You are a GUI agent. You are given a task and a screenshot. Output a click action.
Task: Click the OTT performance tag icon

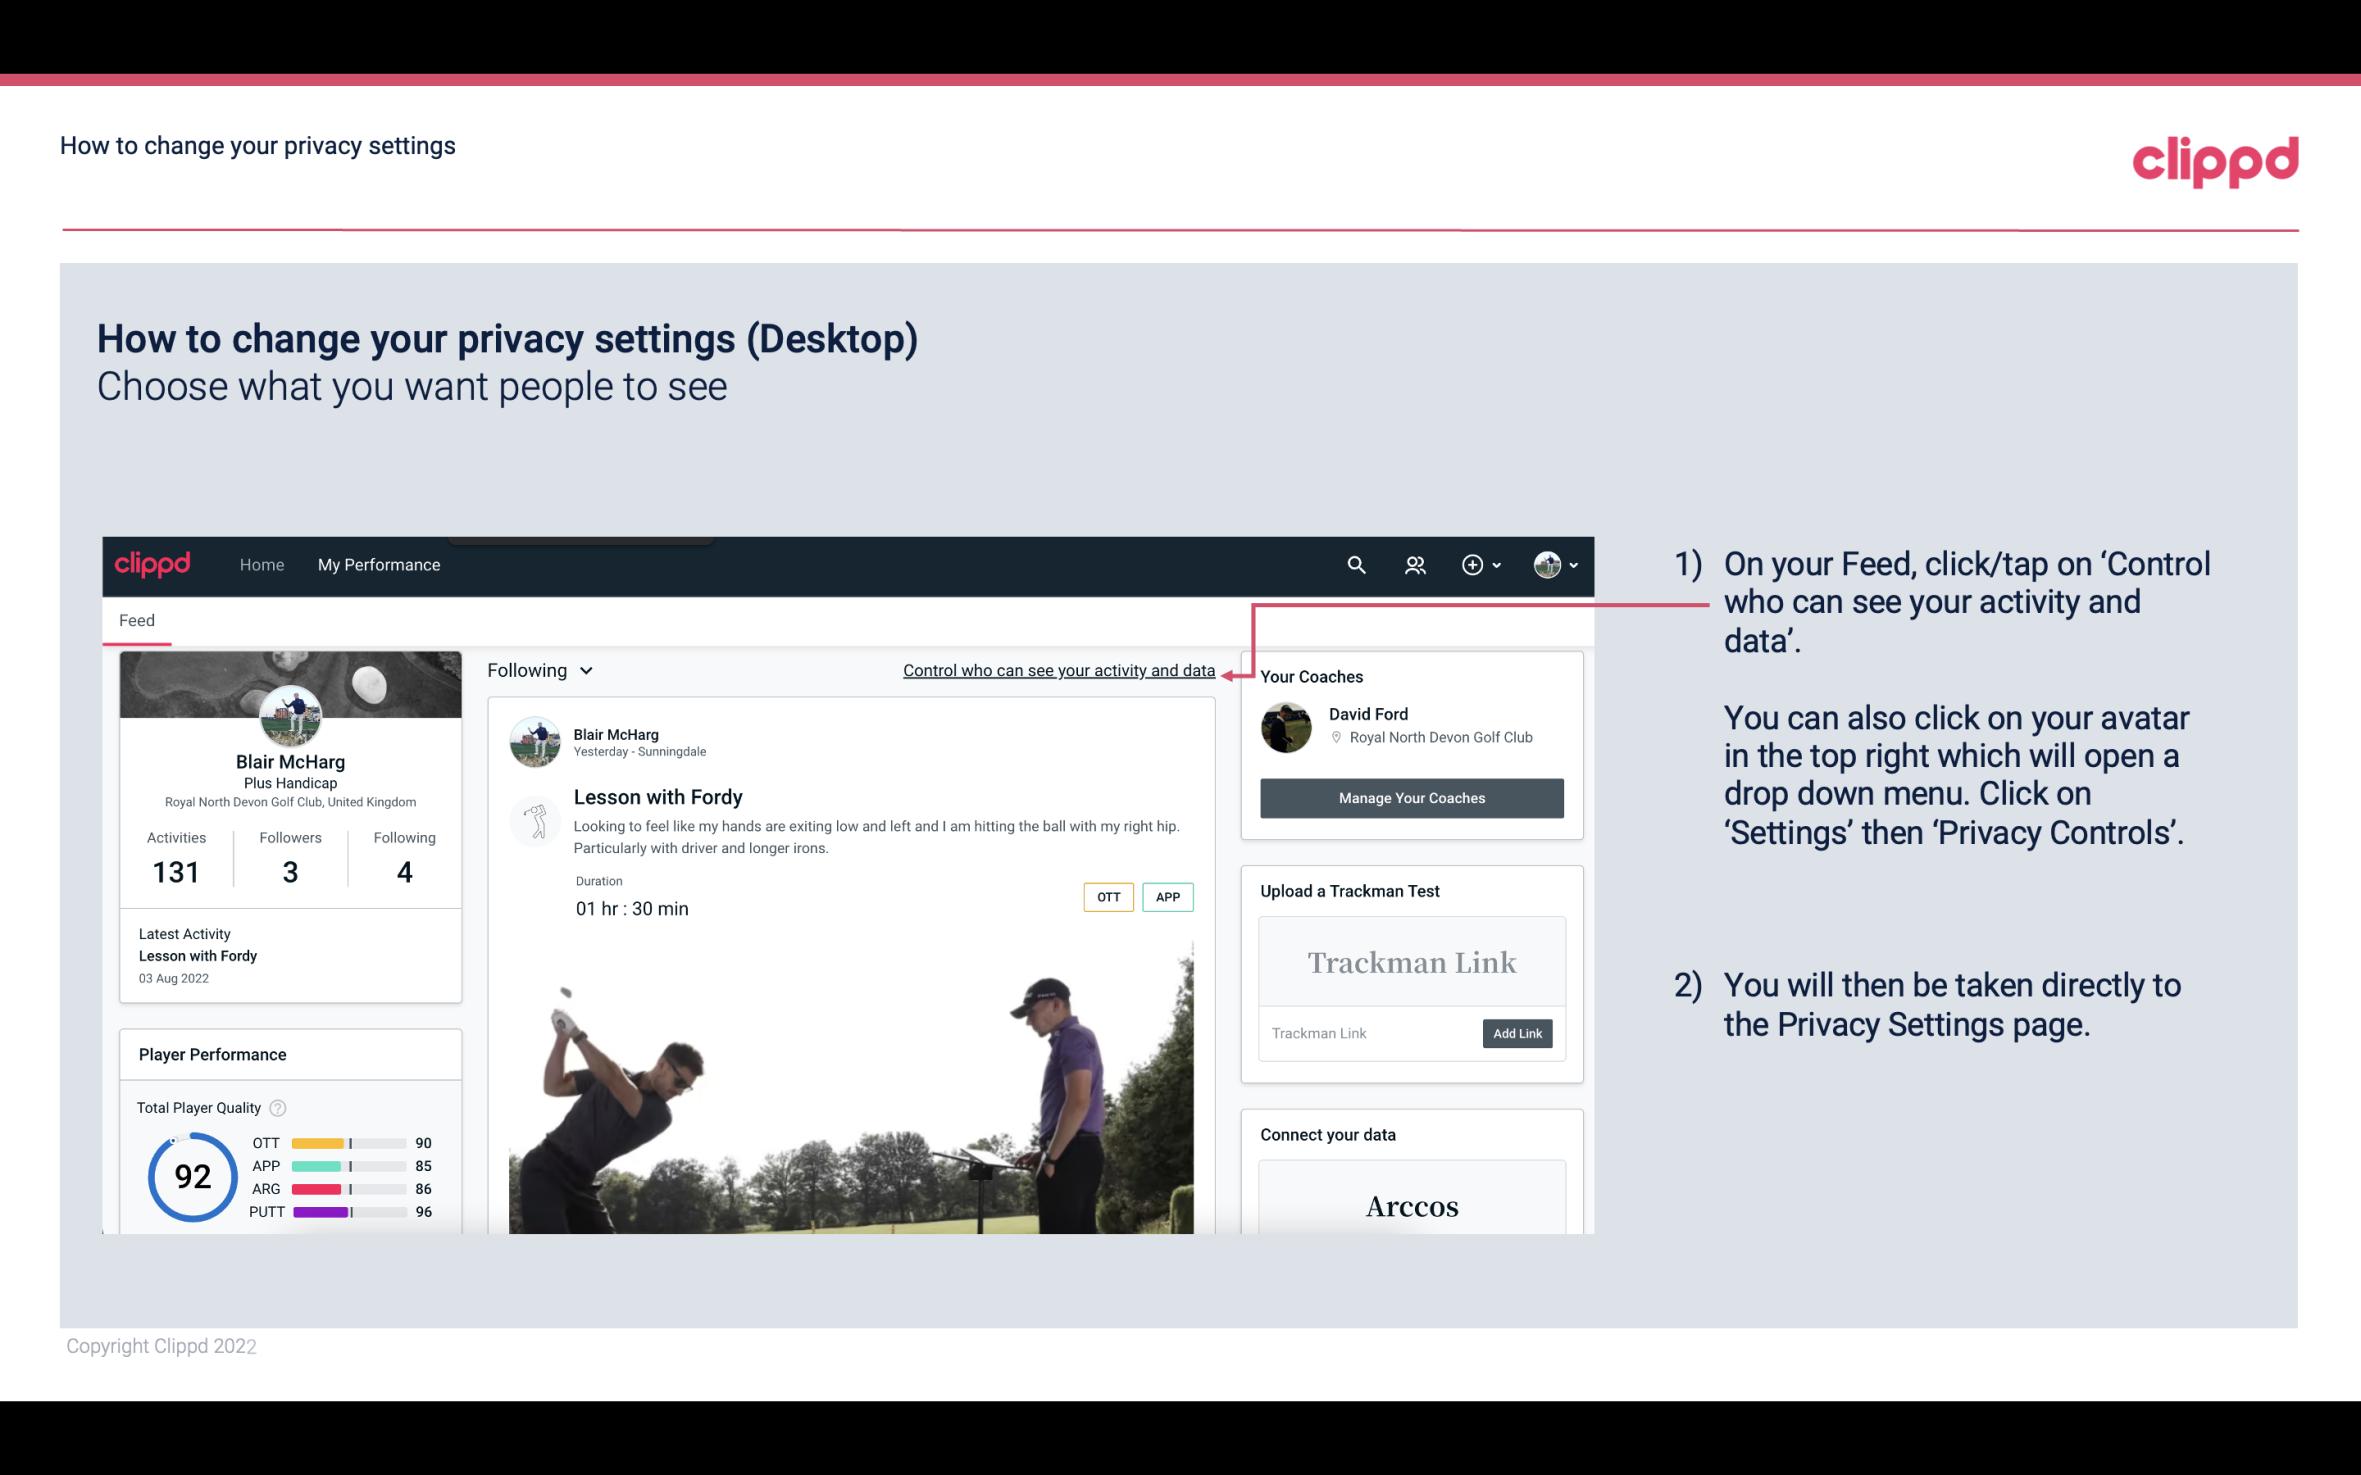(1106, 897)
